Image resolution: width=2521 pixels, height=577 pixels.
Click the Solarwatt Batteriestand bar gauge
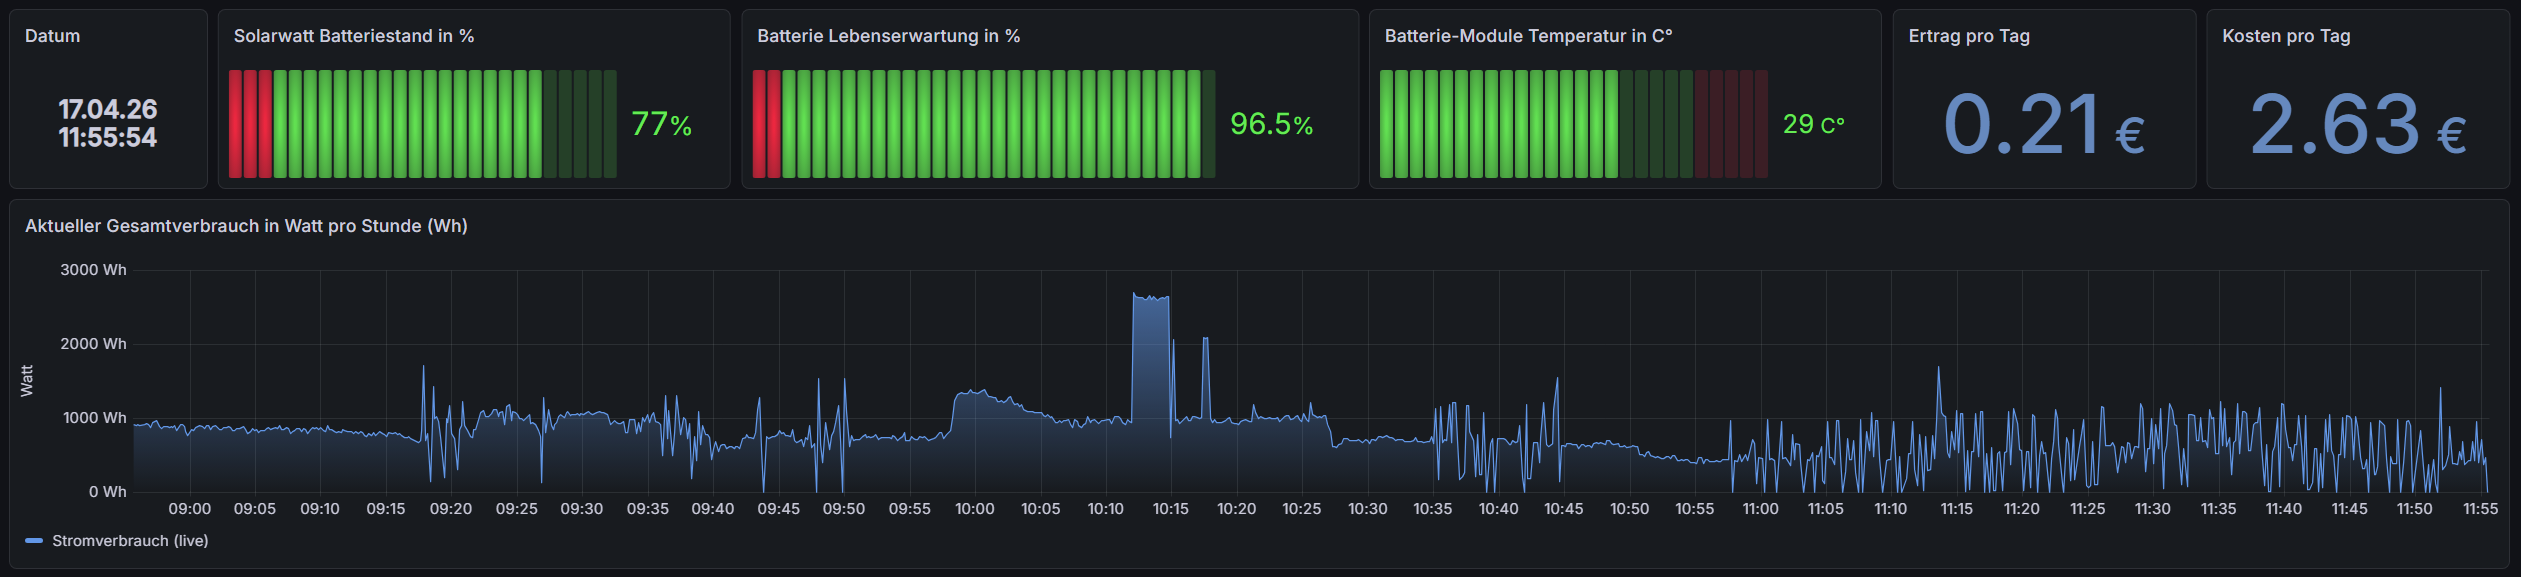[x=422, y=124]
